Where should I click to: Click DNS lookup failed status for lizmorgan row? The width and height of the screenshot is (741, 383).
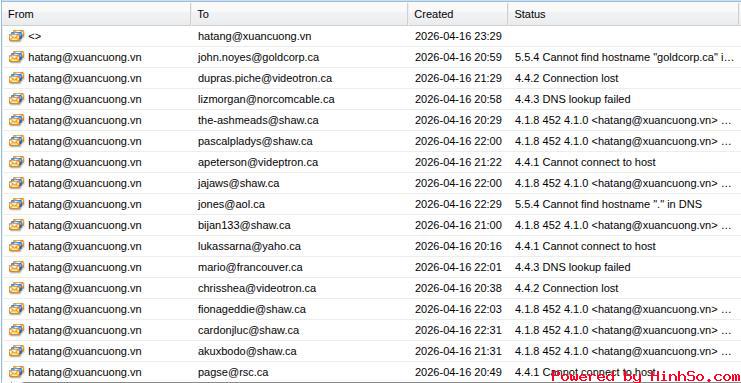click(572, 99)
